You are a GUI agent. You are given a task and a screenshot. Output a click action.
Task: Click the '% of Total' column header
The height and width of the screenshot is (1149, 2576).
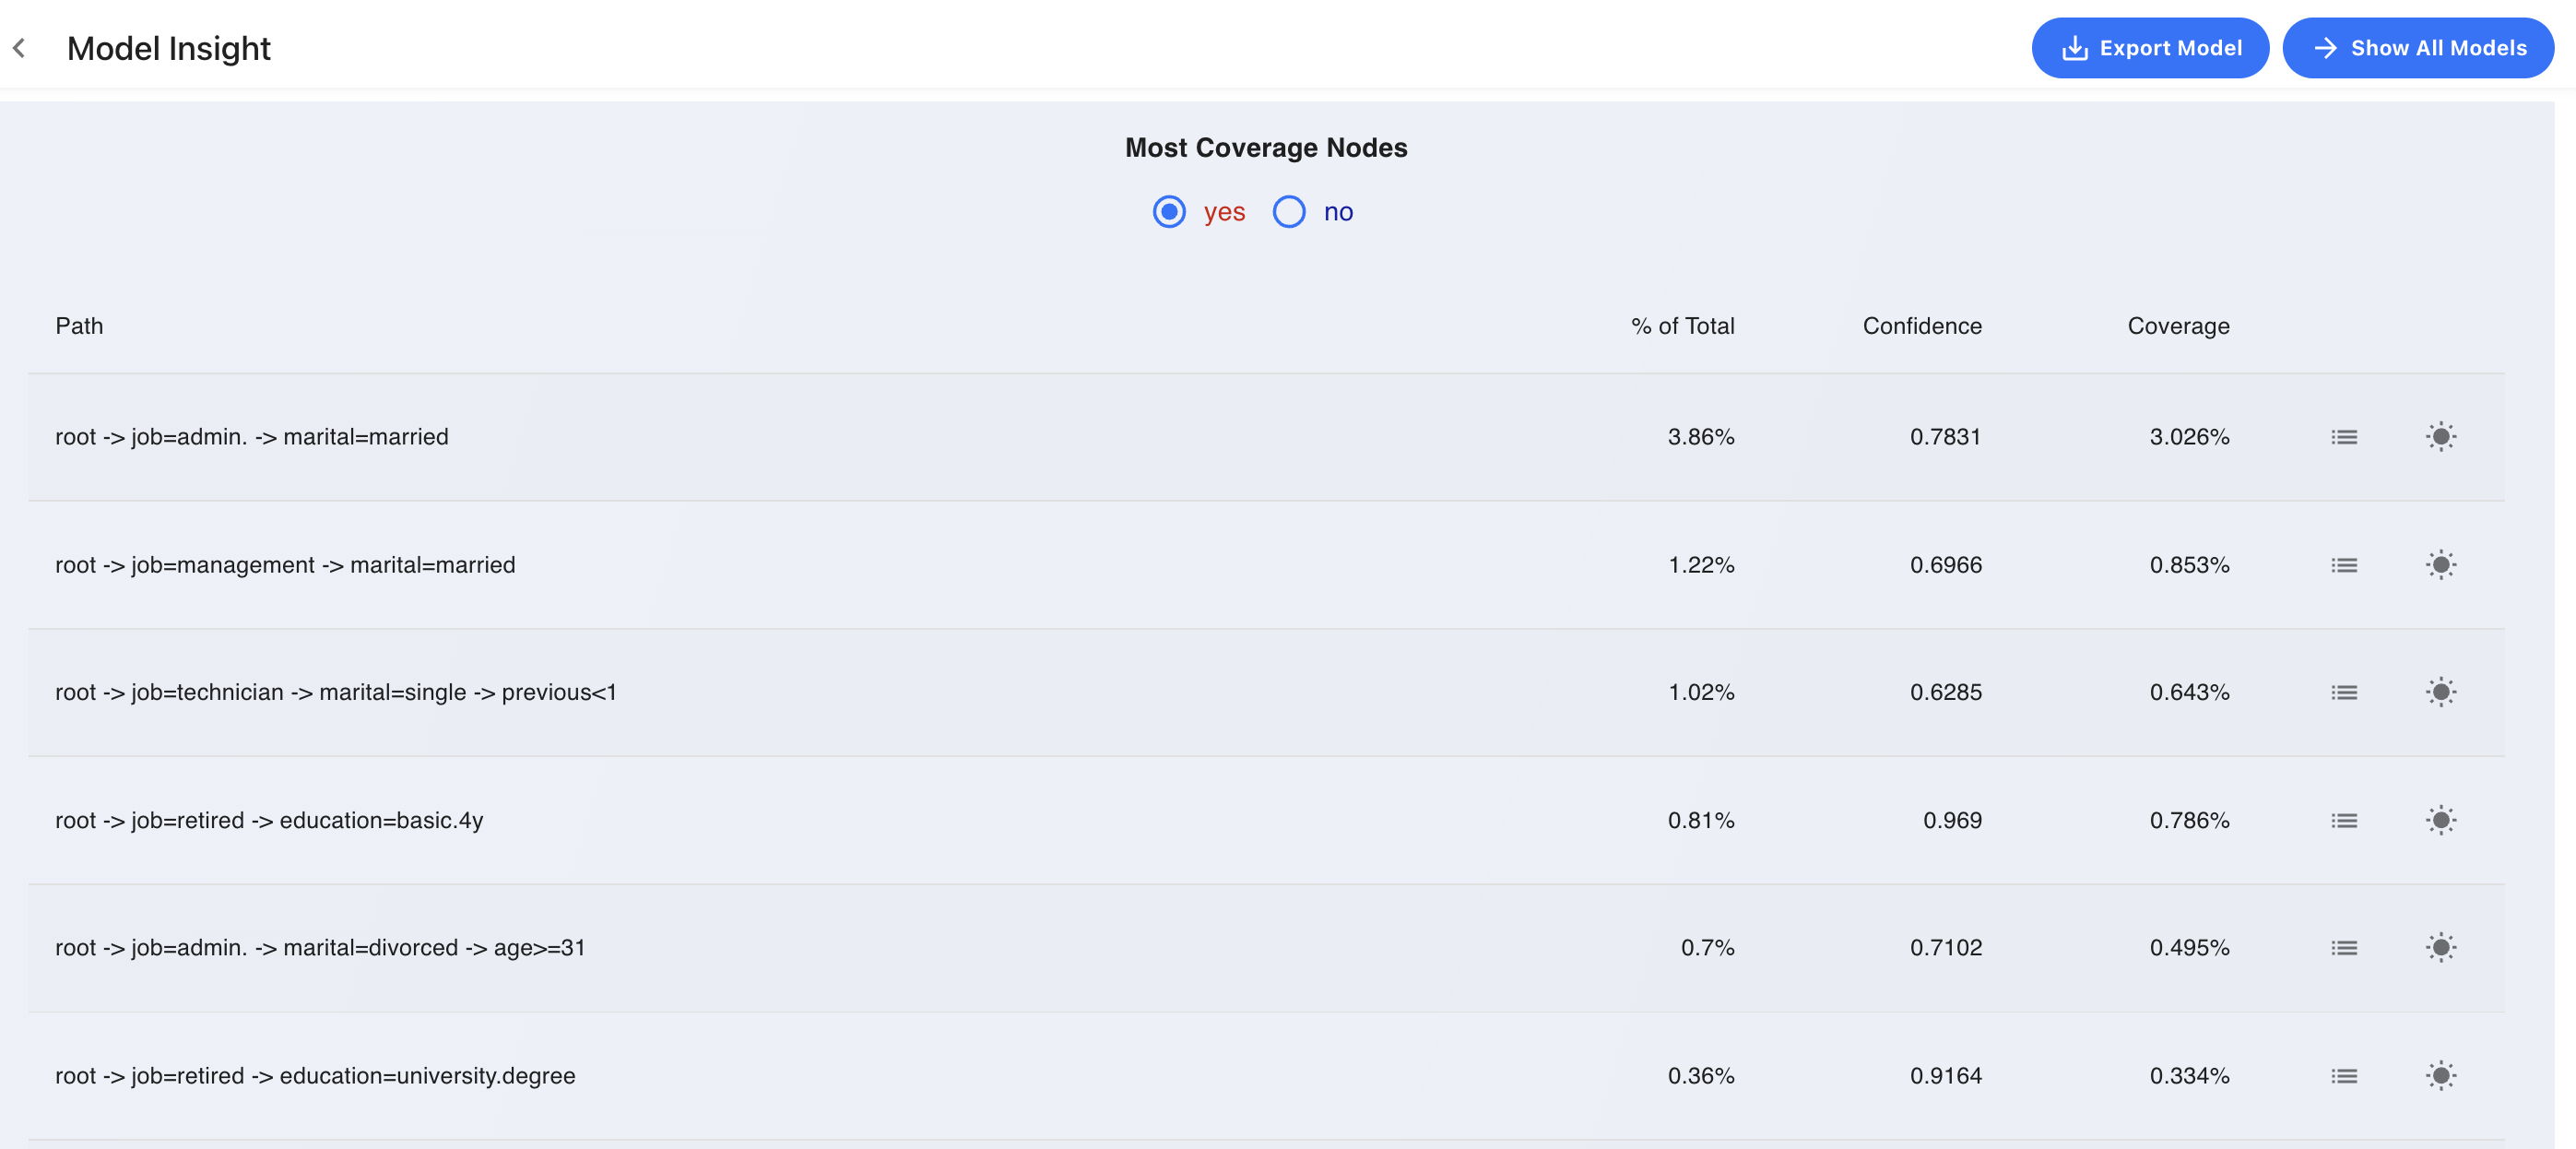coord(1683,326)
